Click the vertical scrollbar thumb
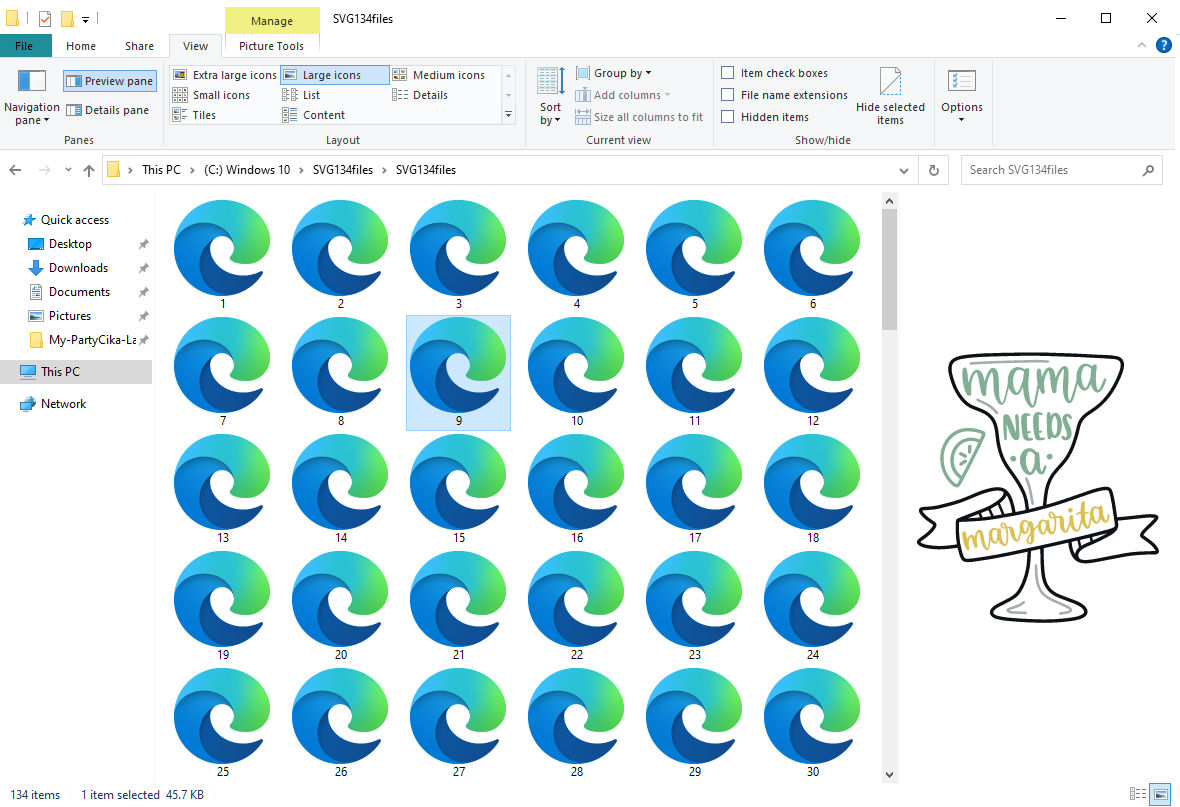This screenshot has height=807, width=1180. 890,270
